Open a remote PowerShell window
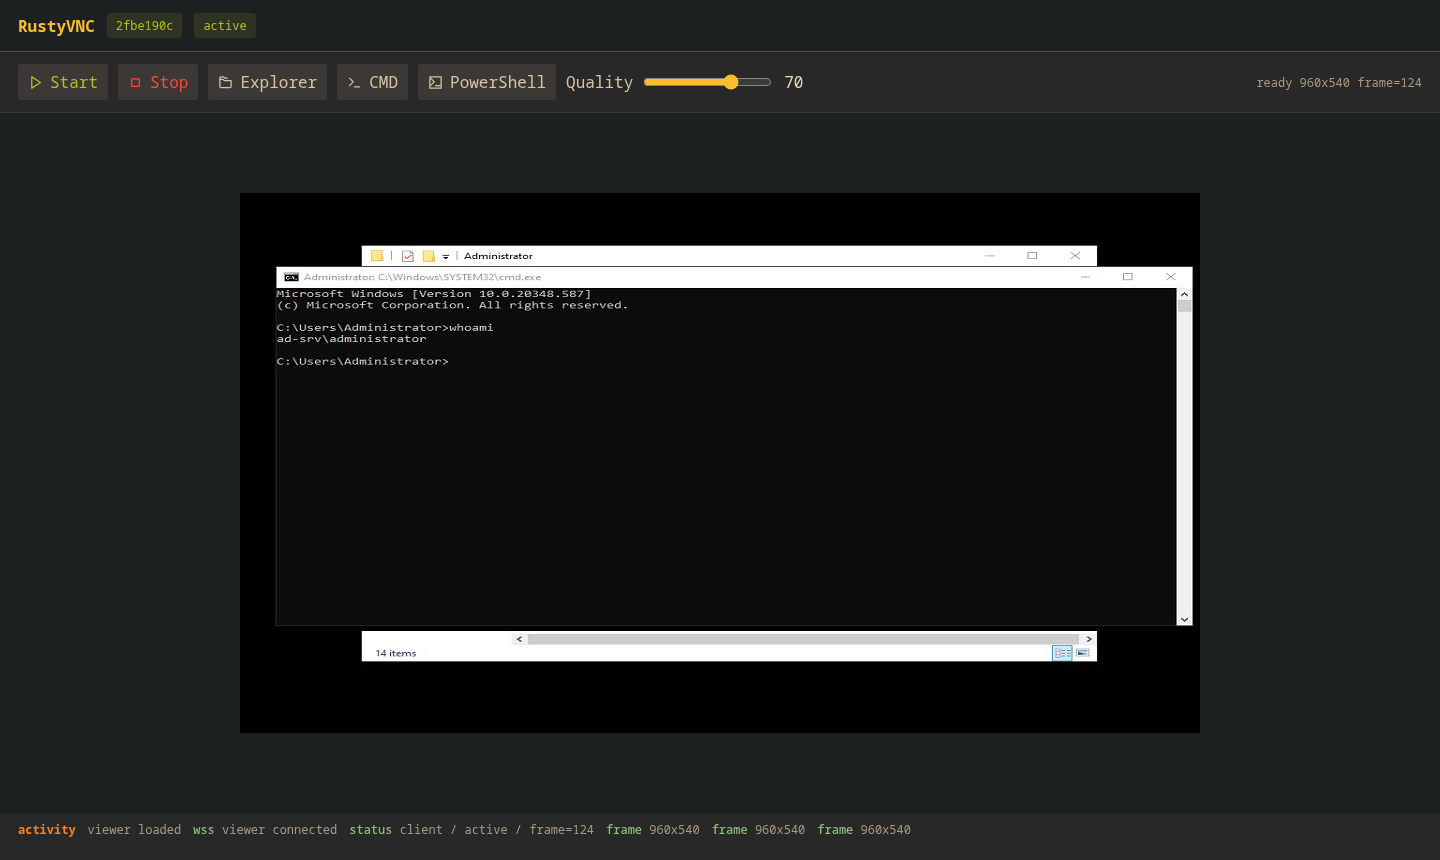Viewport: 1440px width, 860px height. [x=487, y=82]
